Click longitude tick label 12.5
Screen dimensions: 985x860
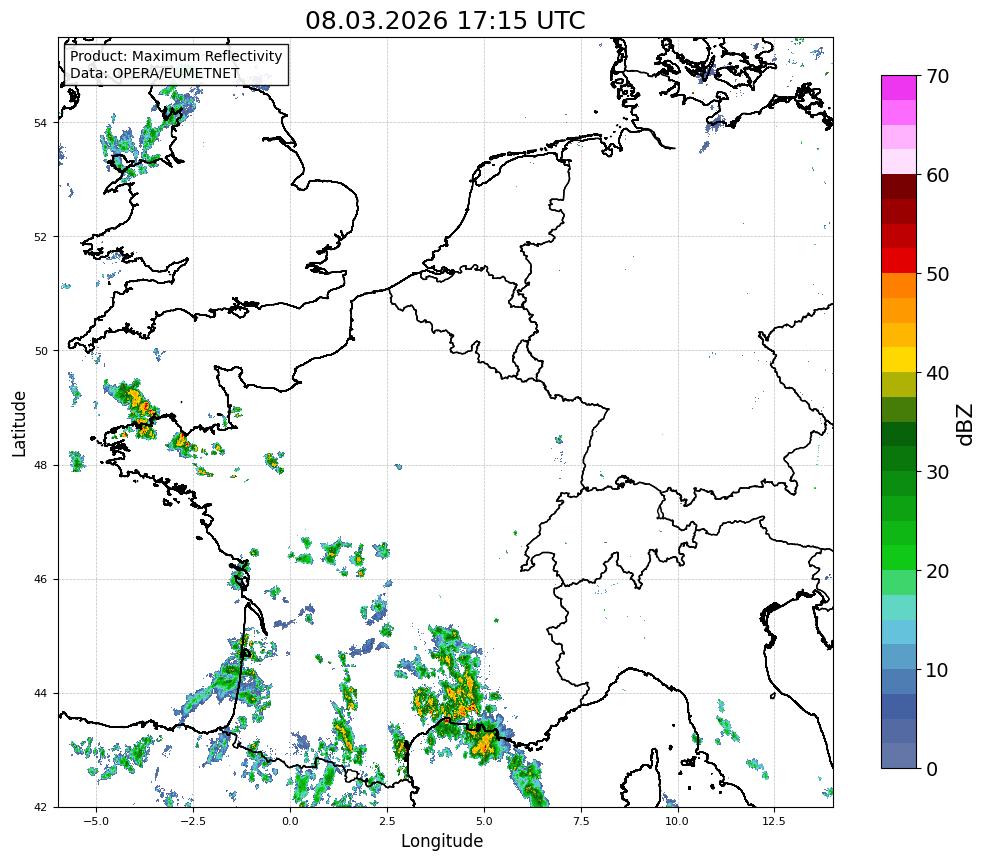(x=774, y=821)
